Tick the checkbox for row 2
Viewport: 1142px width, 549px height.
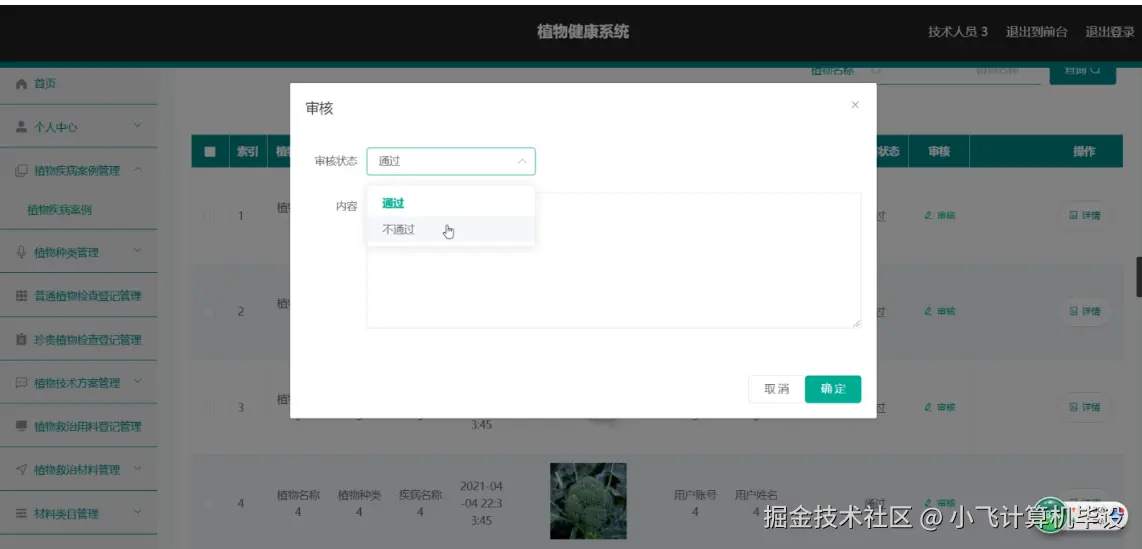210,312
